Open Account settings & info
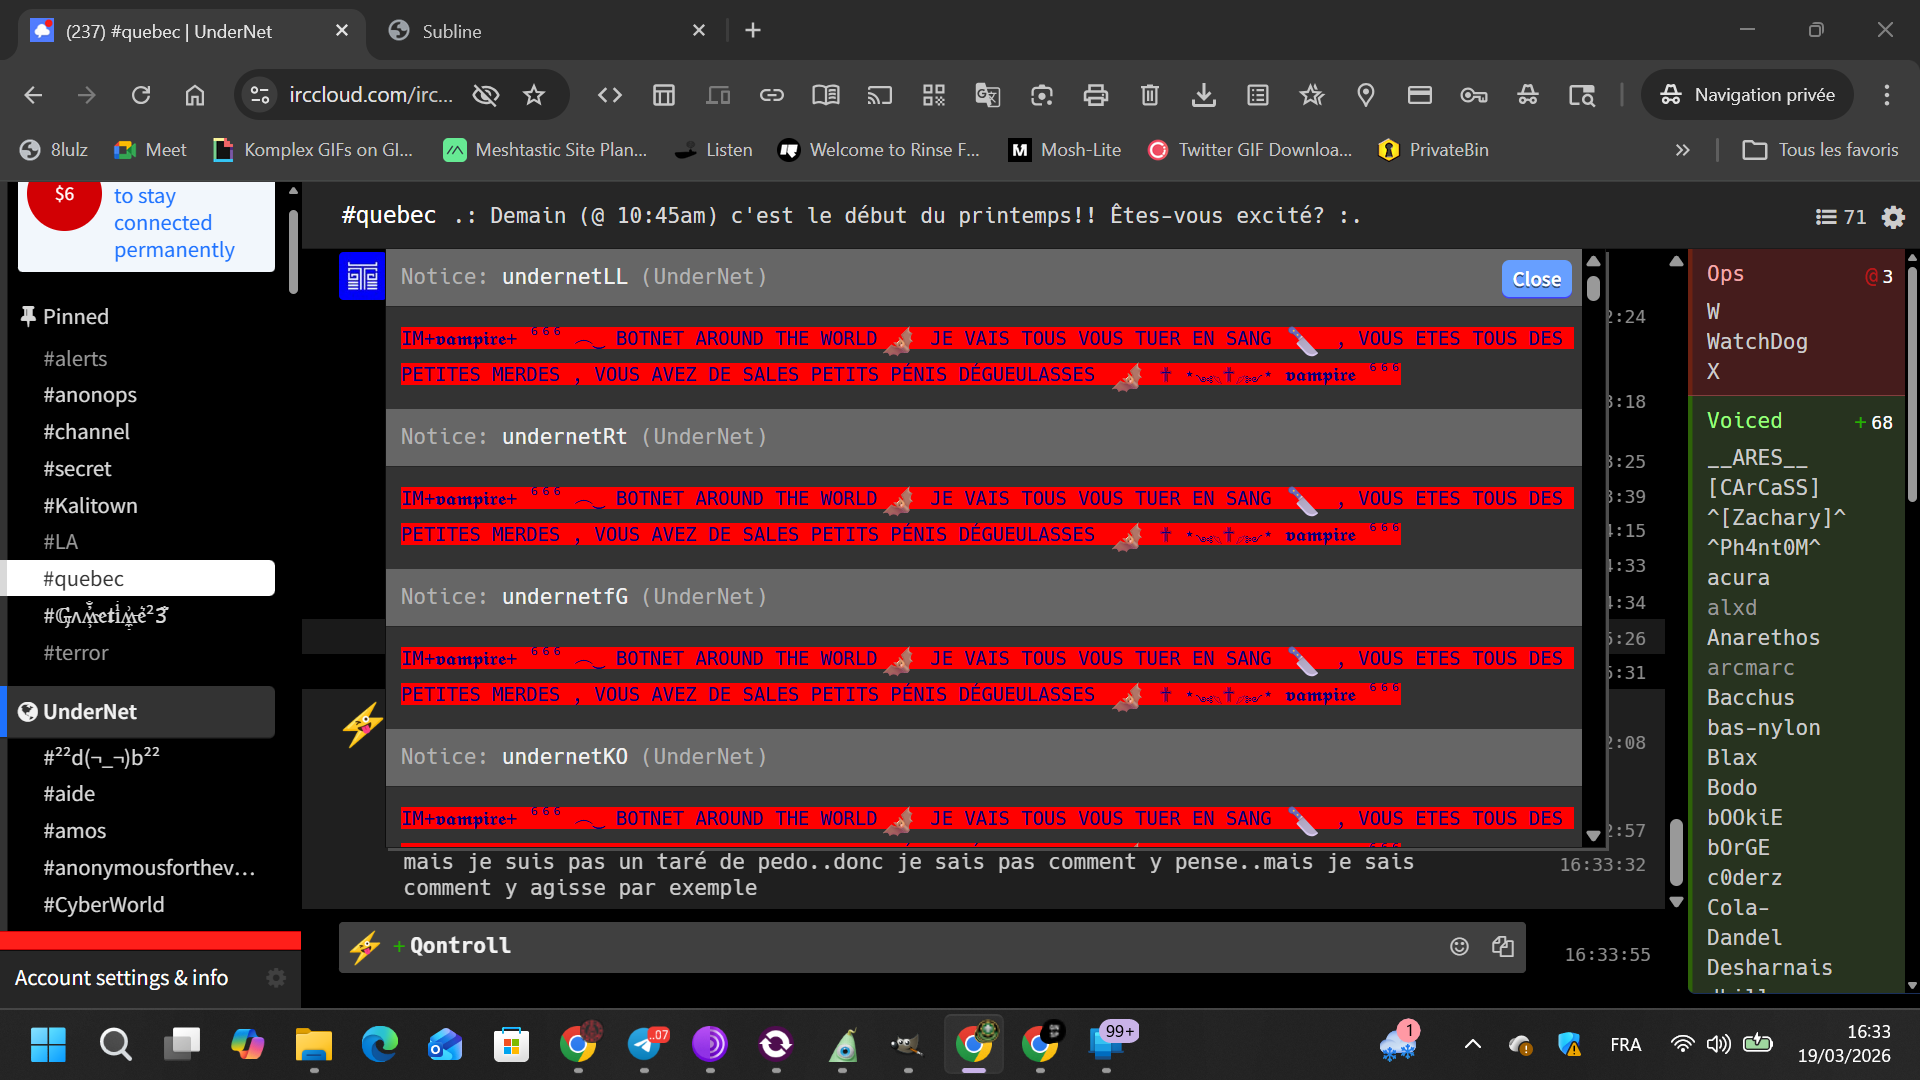Screen dimensions: 1920x1080 tap(121, 978)
